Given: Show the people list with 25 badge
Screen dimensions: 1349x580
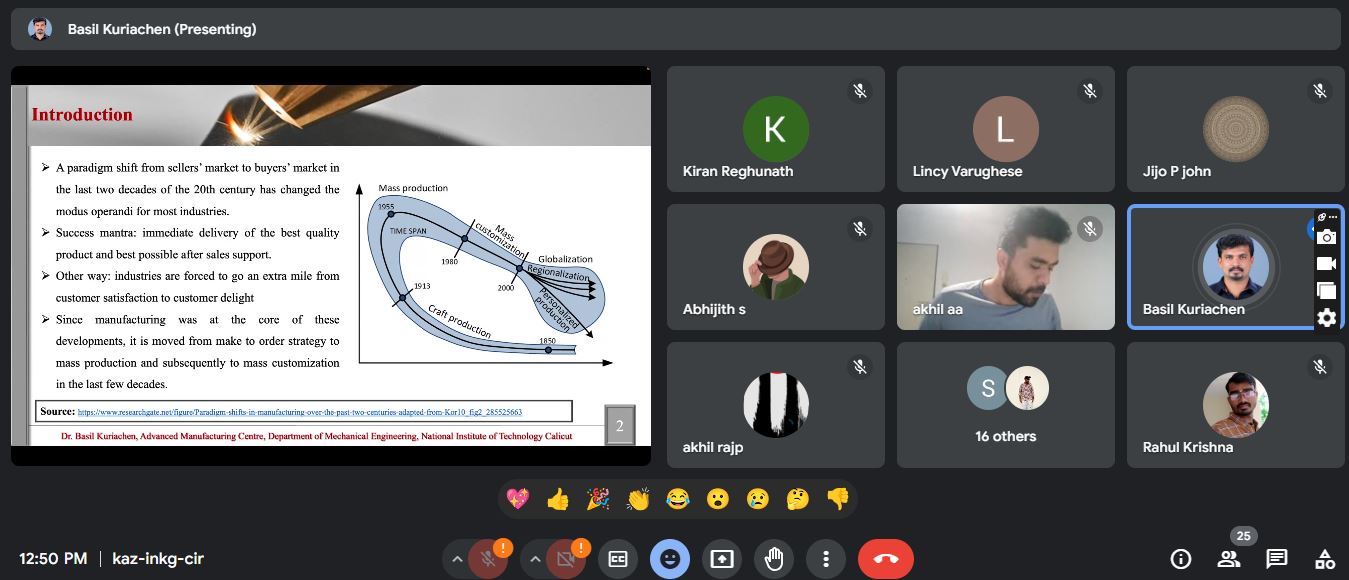Looking at the screenshot, I should coord(1229,559).
